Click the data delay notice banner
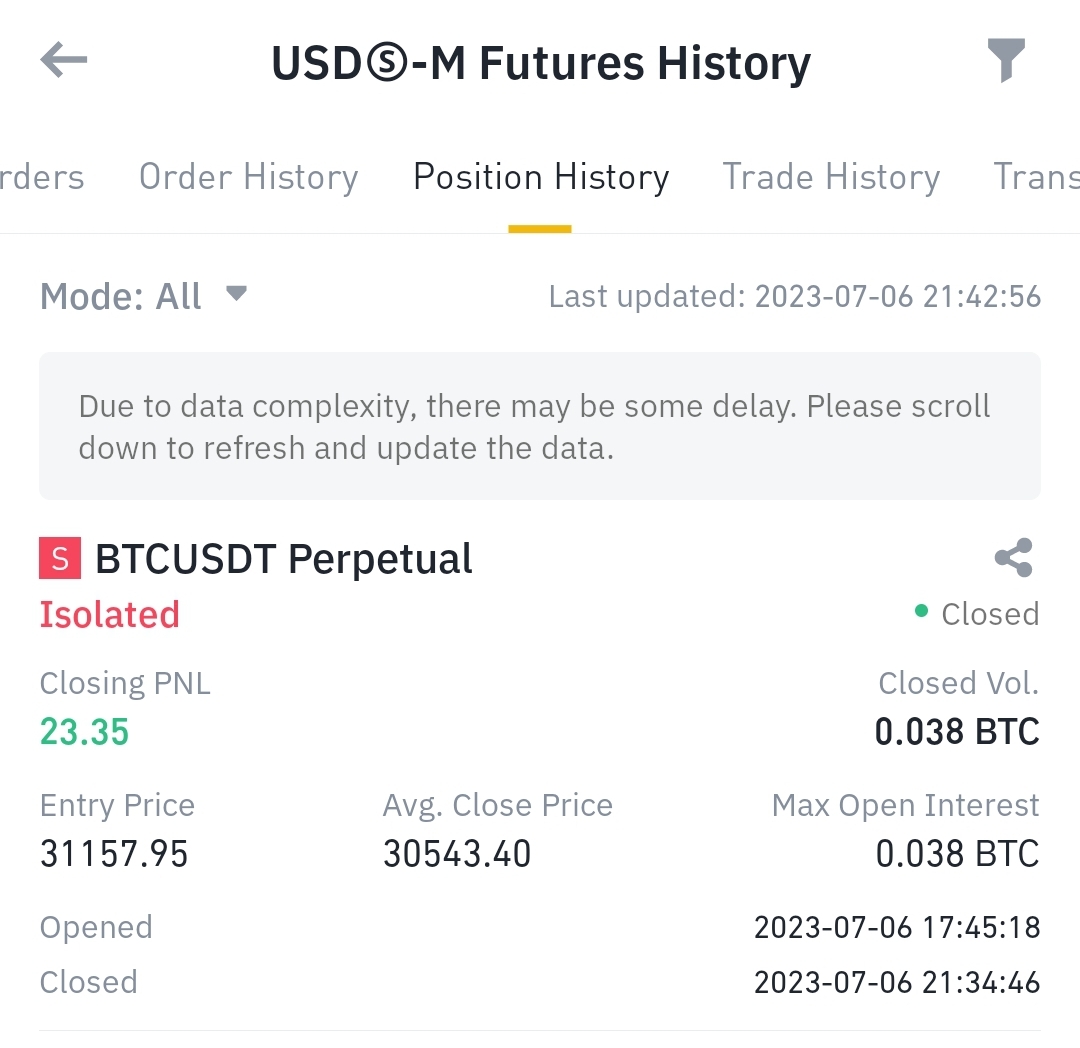The image size is (1080, 1048). (540, 426)
